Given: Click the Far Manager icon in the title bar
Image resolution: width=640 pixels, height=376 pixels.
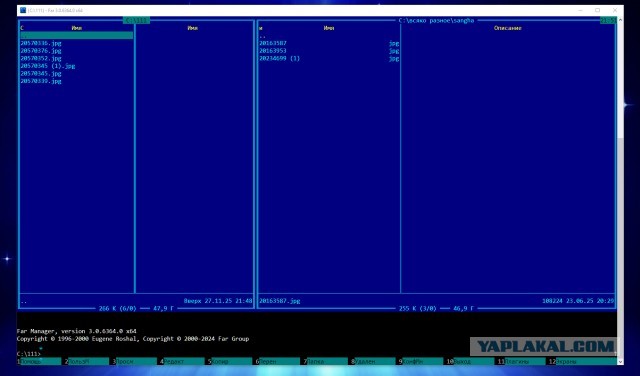Looking at the screenshot, I should 23,10.
